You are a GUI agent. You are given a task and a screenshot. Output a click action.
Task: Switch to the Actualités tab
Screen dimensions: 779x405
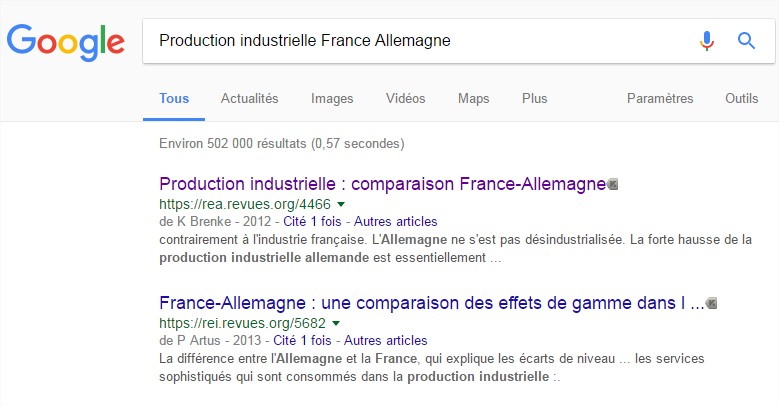[249, 98]
